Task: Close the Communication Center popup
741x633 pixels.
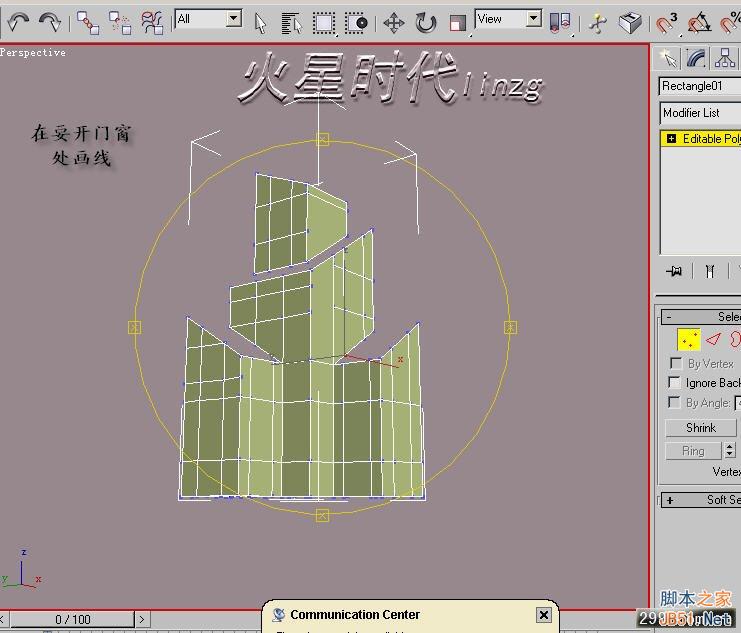Action: coord(543,615)
